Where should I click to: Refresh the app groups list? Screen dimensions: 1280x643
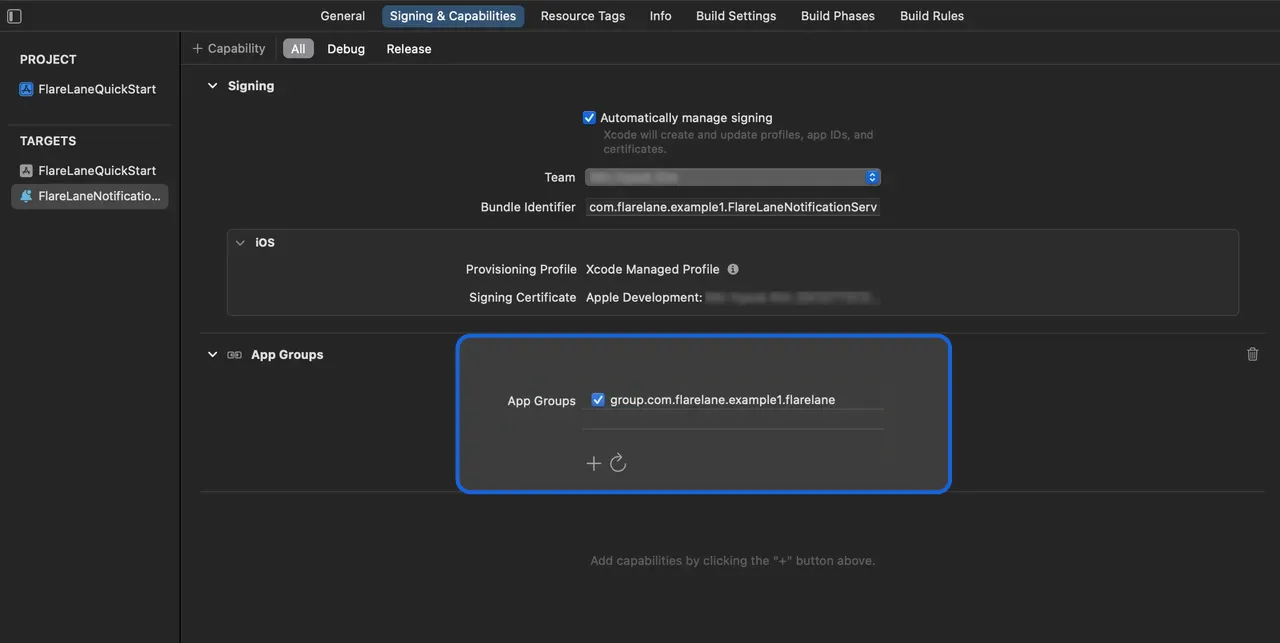[618, 462]
